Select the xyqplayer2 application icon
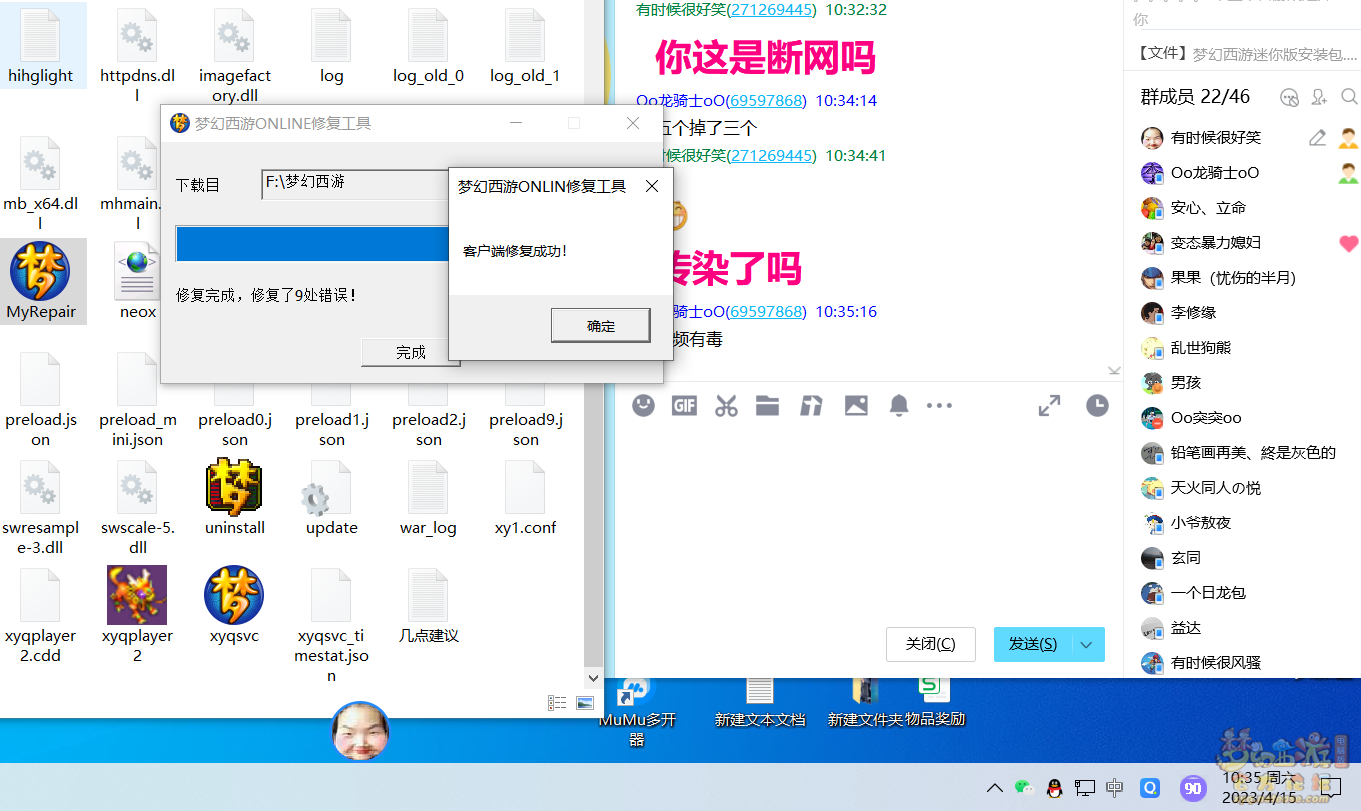Image resolution: width=1361 pixels, height=811 pixels. coord(137,614)
